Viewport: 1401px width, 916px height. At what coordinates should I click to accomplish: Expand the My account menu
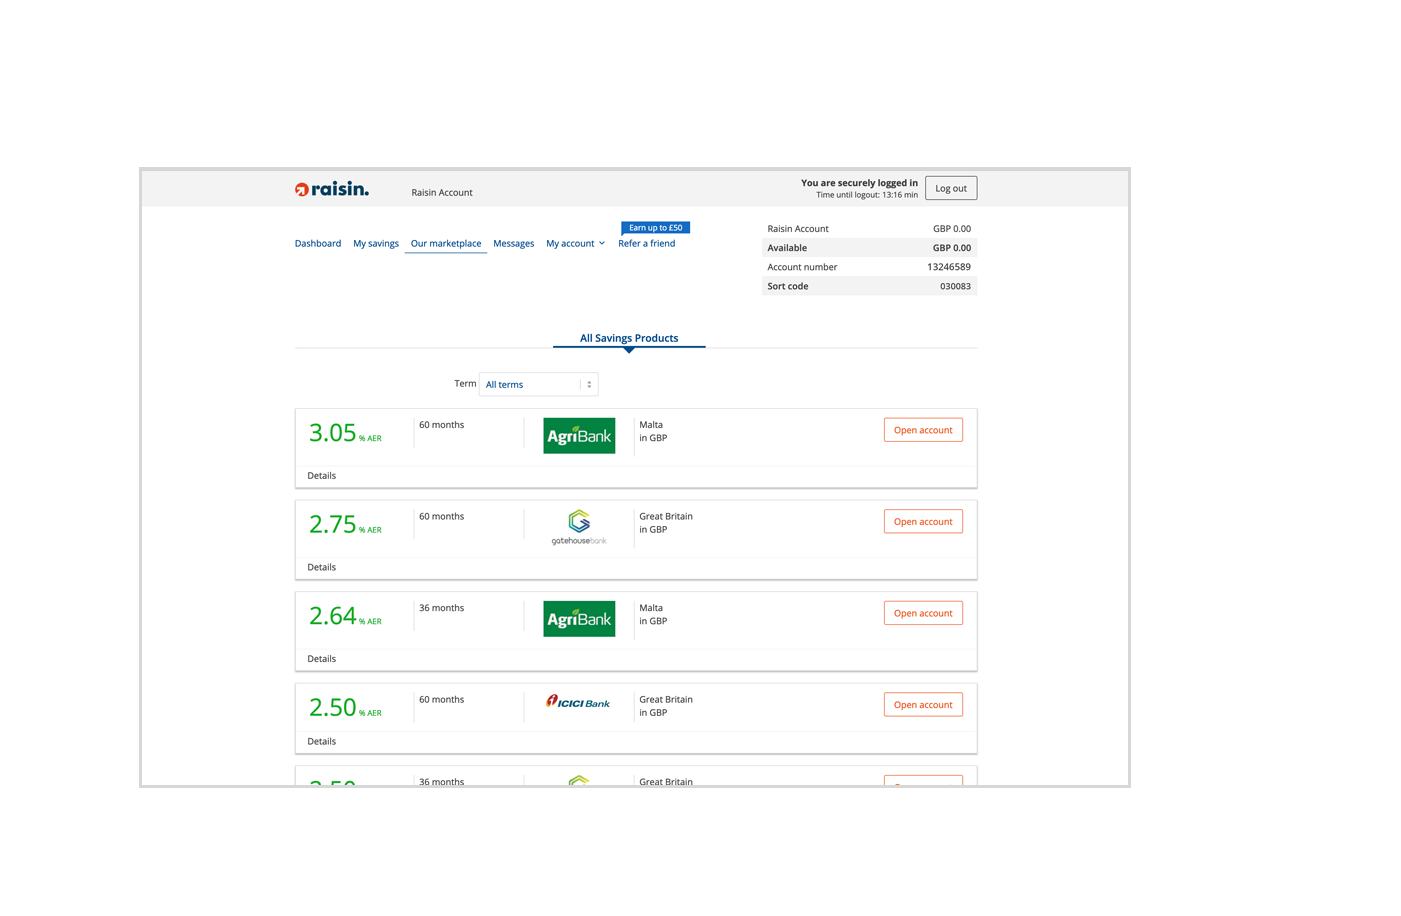coord(575,243)
